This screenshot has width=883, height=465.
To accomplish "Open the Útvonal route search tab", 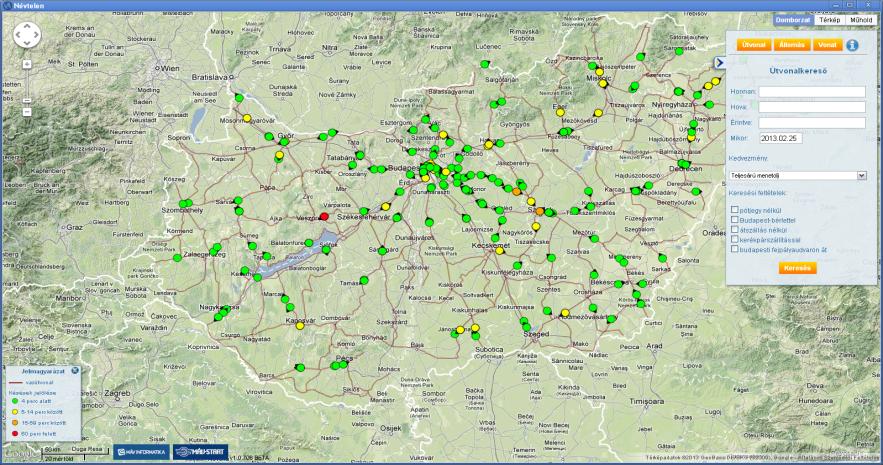I will pyautogui.click(x=753, y=45).
